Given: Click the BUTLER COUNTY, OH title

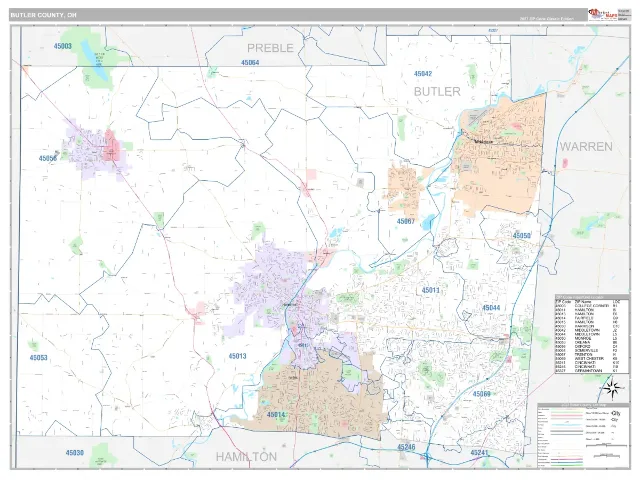Looking at the screenshot, I should 43,15.
